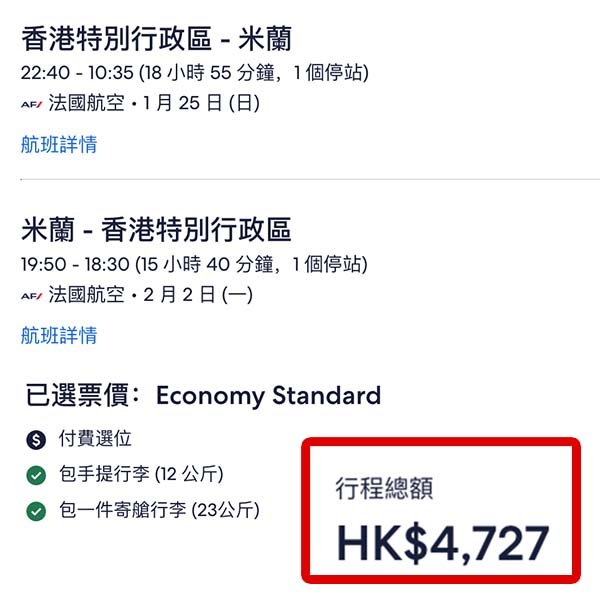Image resolution: width=600 pixels, height=600 pixels.
Task: Click the green check icon beside 包一件寄艙行李
Action: click(37, 512)
